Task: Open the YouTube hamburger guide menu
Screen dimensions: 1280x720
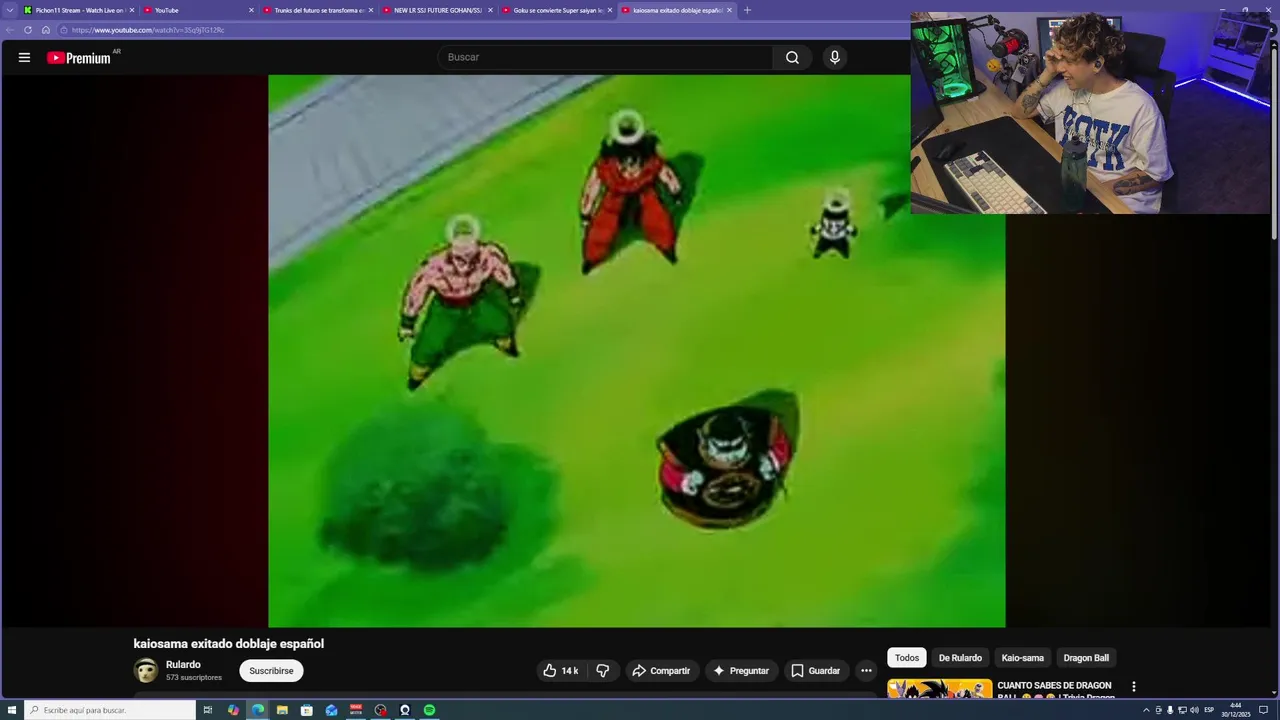Action: point(24,57)
